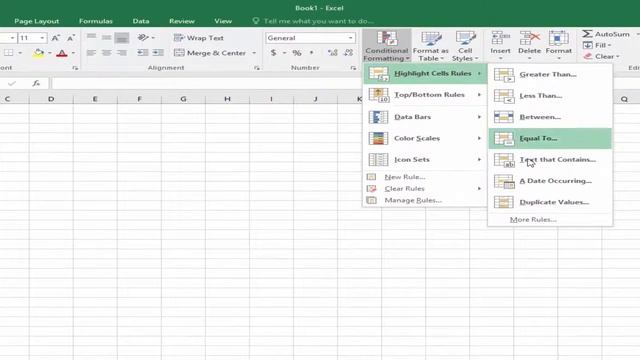Open Cell Styles gallery

pos(465,46)
